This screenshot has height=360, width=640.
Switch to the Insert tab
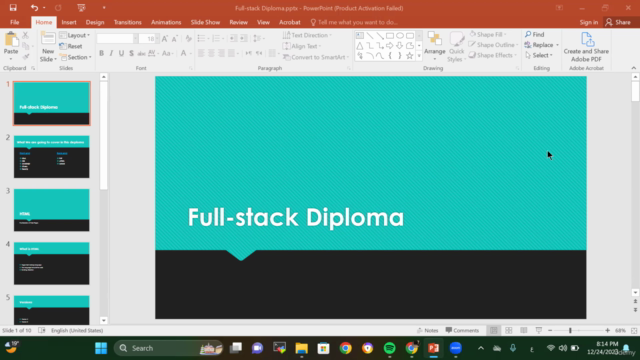(x=69, y=22)
